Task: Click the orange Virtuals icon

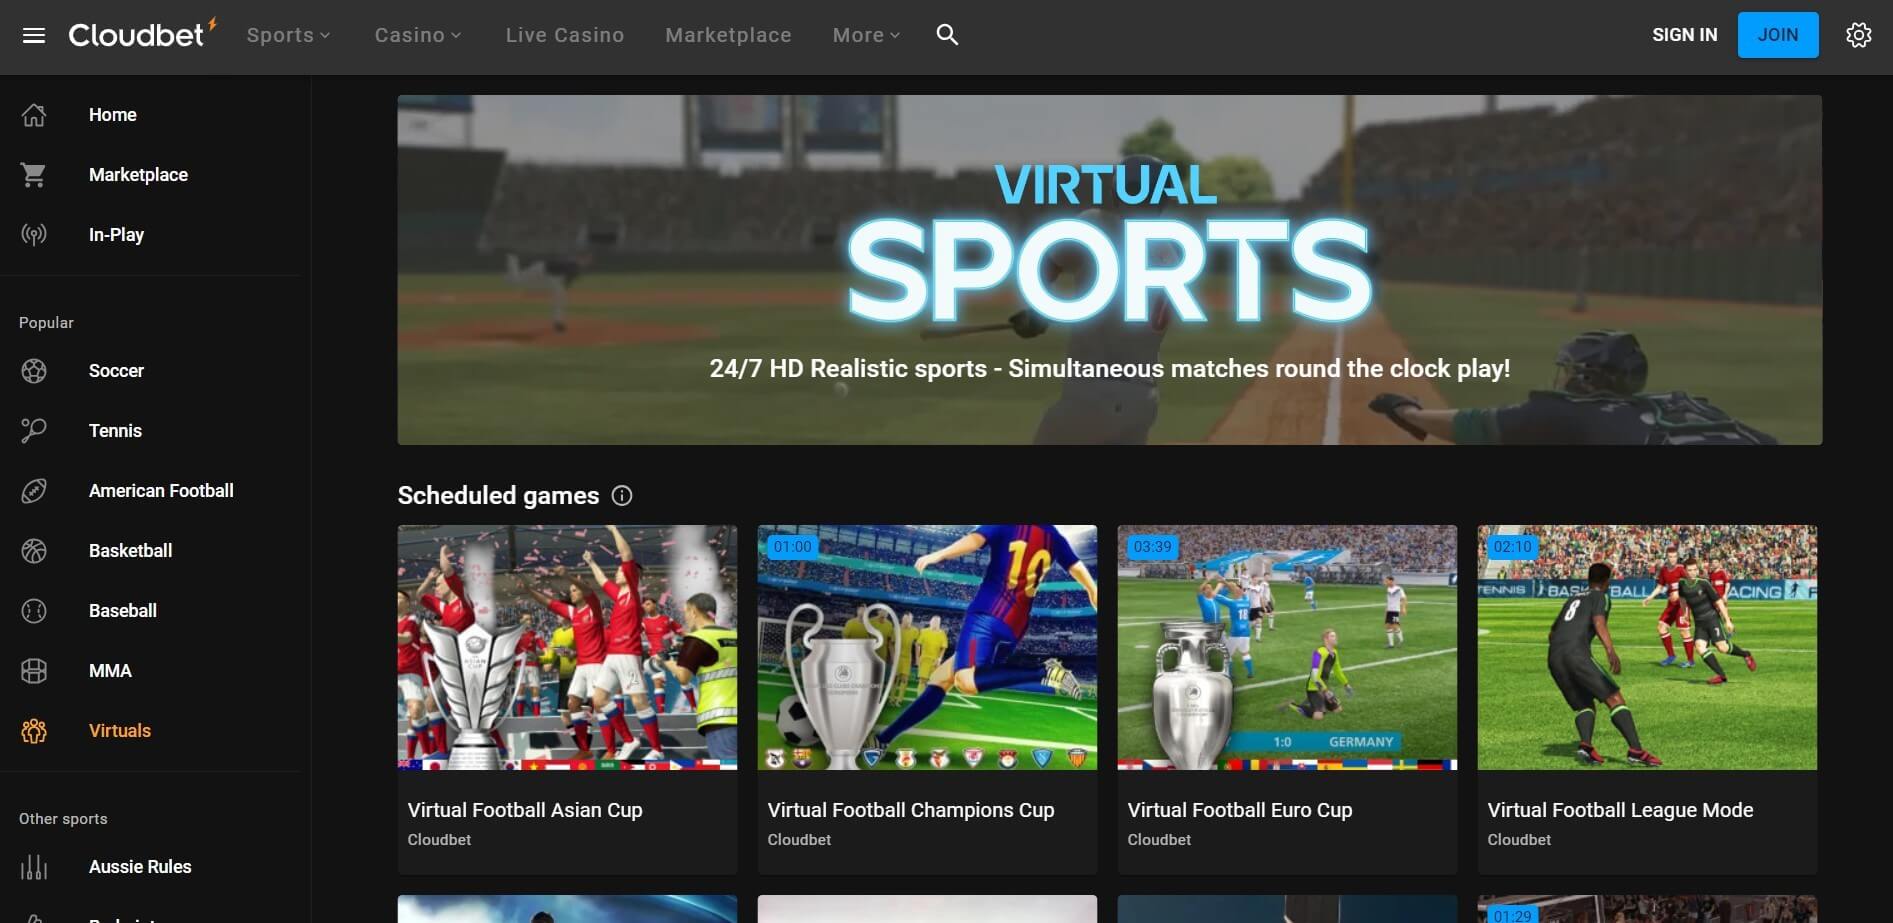Action: 34,731
